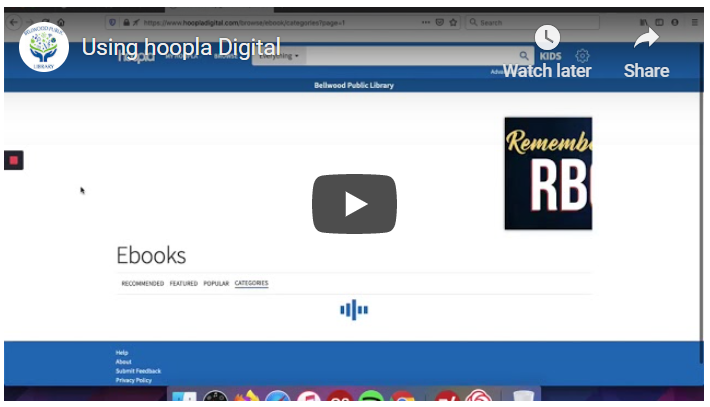710x407 pixels.
Task: Open hoopla settings gear icon
Action: point(582,56)
